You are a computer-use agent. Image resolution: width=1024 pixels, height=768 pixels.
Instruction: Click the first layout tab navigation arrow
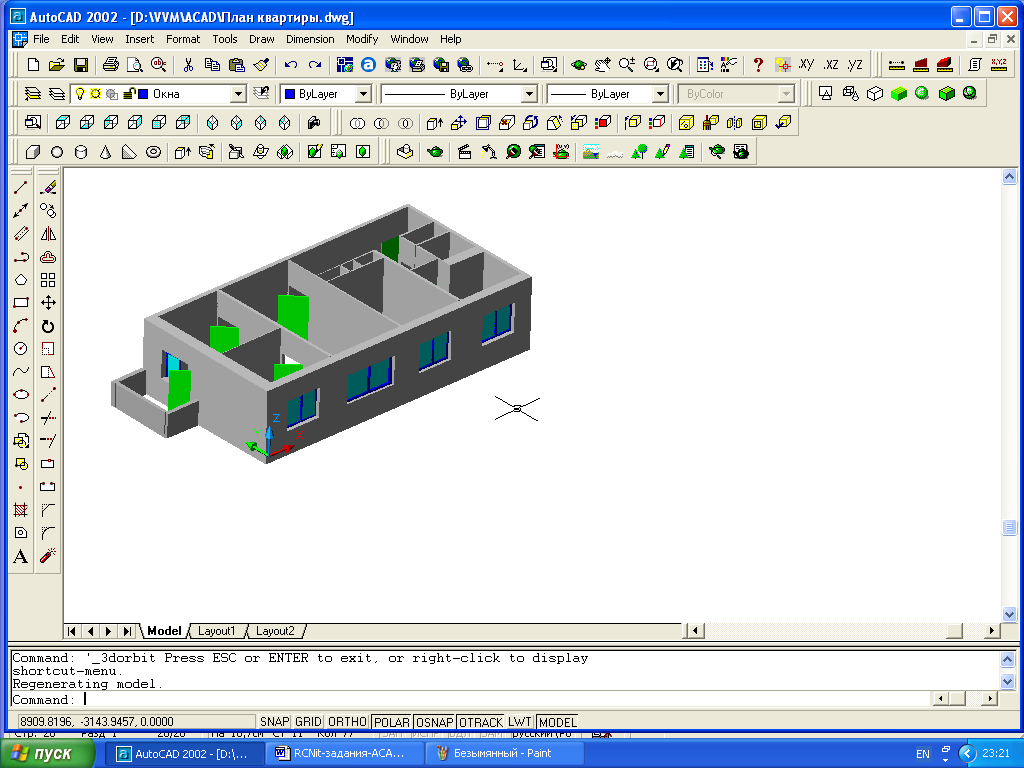tap(71, 631)
